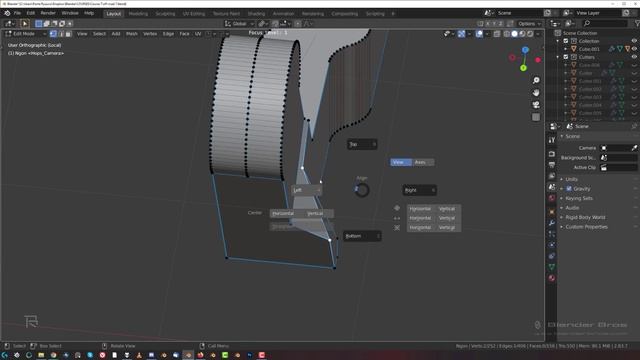Viewport: 640px width, 360px height.
Task: Click the blue Z axis gizmo ball
Action: click(525, 50)
